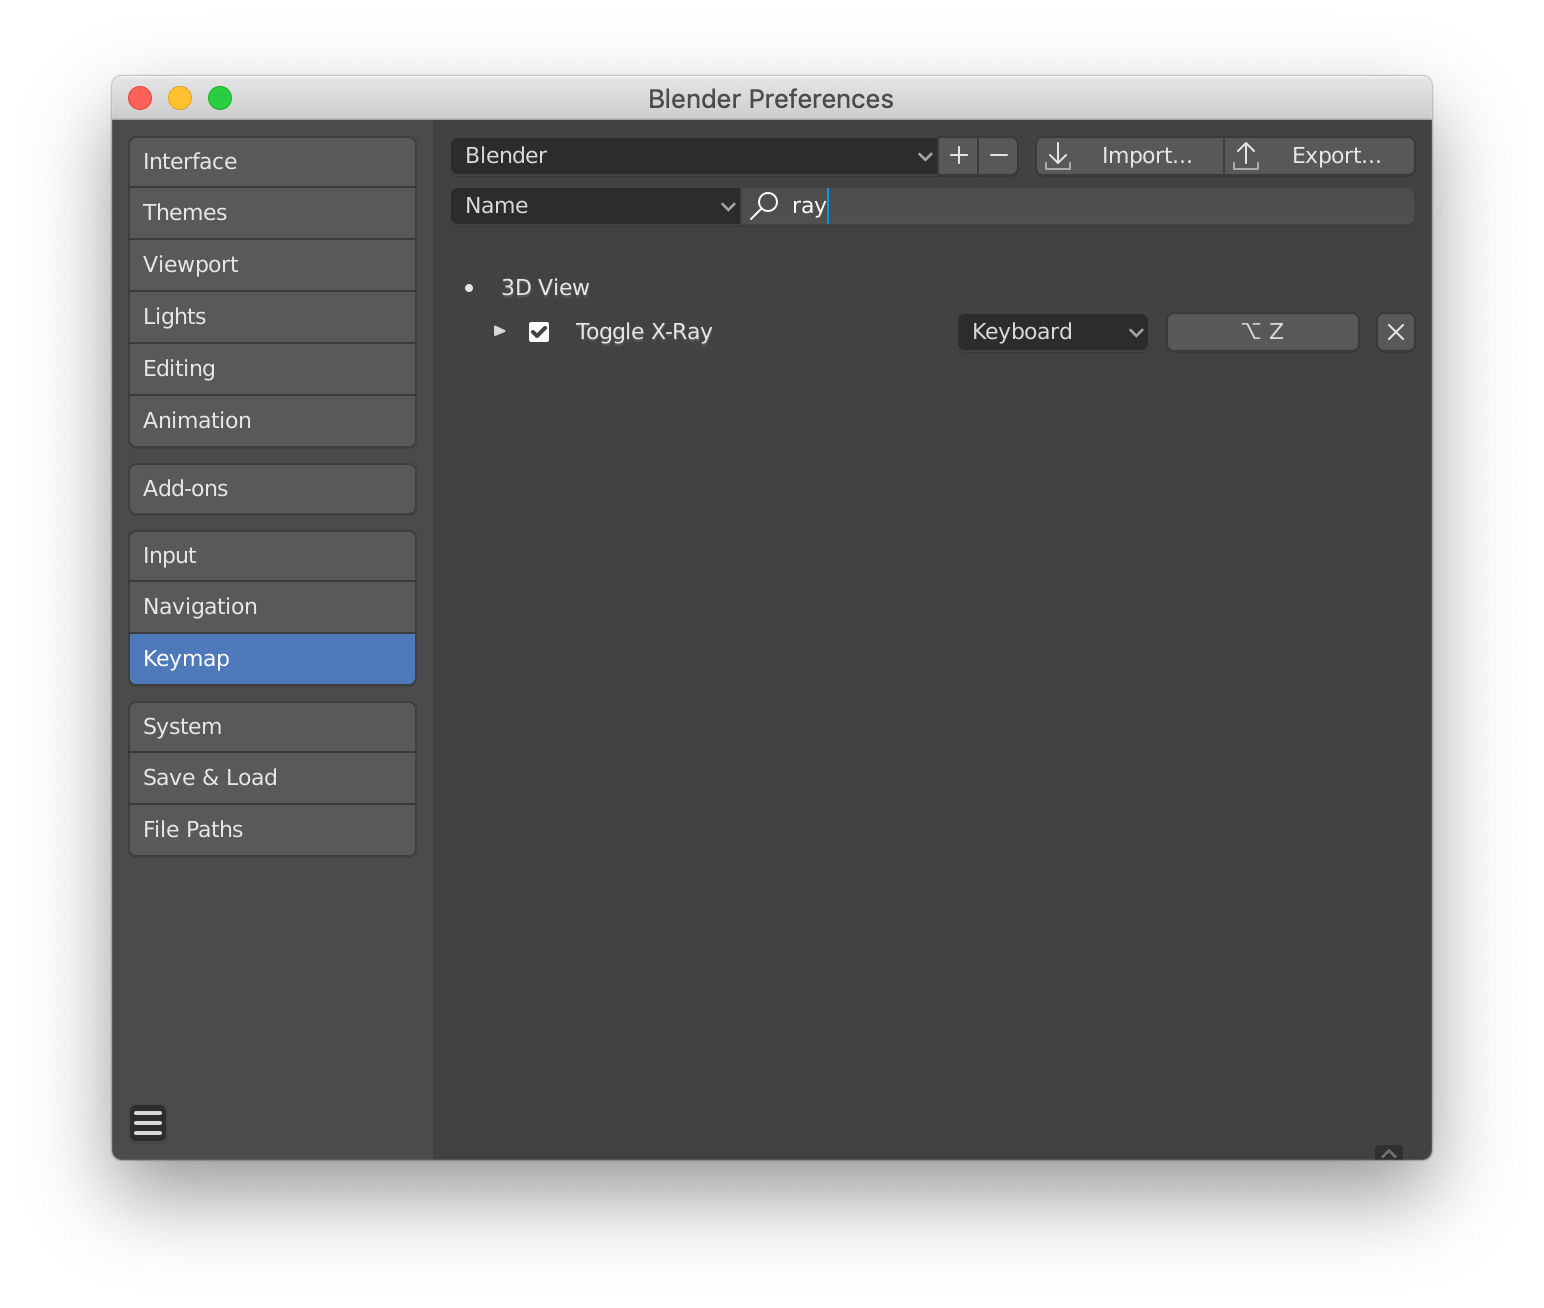Screen dimensions: 1544x1308
Task: Expand the Toggle X-Ray entry details
Action: [x=499, y=331]
